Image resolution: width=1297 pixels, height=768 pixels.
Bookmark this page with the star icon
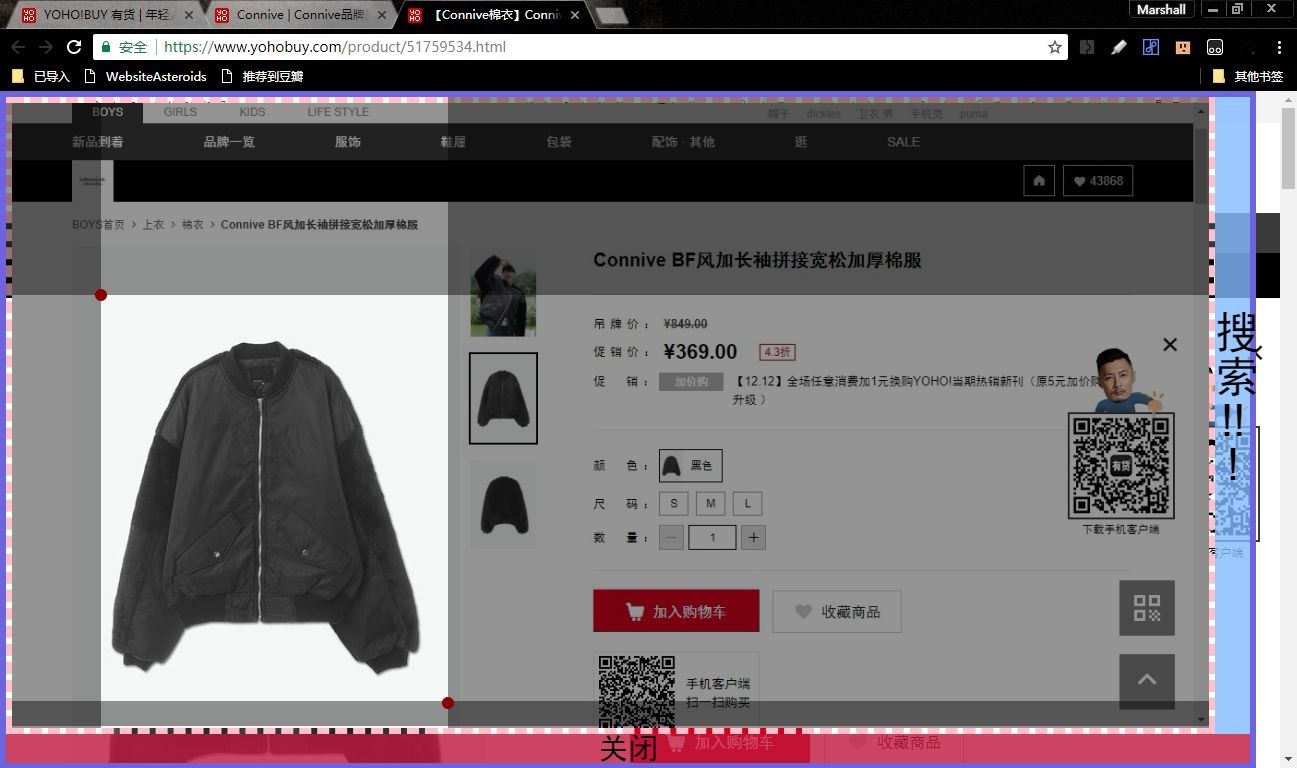pos(1054,47)
